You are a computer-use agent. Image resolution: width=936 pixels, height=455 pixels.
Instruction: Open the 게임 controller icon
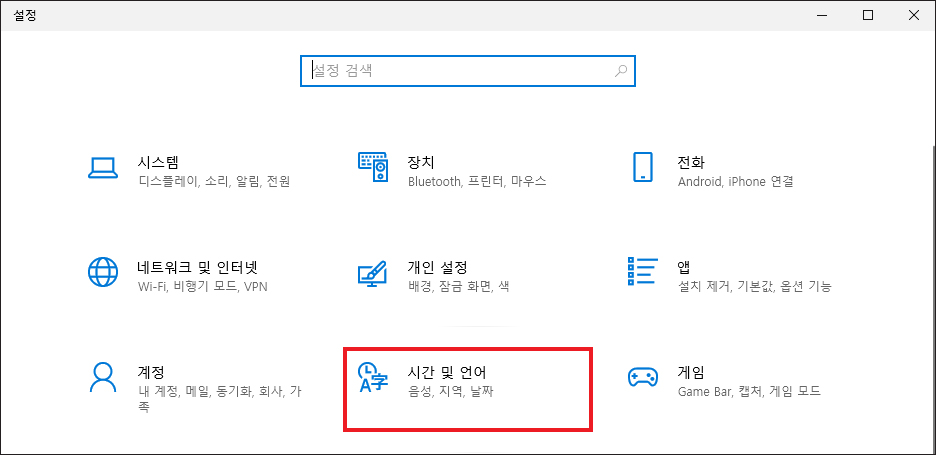[x=642, y=377]
